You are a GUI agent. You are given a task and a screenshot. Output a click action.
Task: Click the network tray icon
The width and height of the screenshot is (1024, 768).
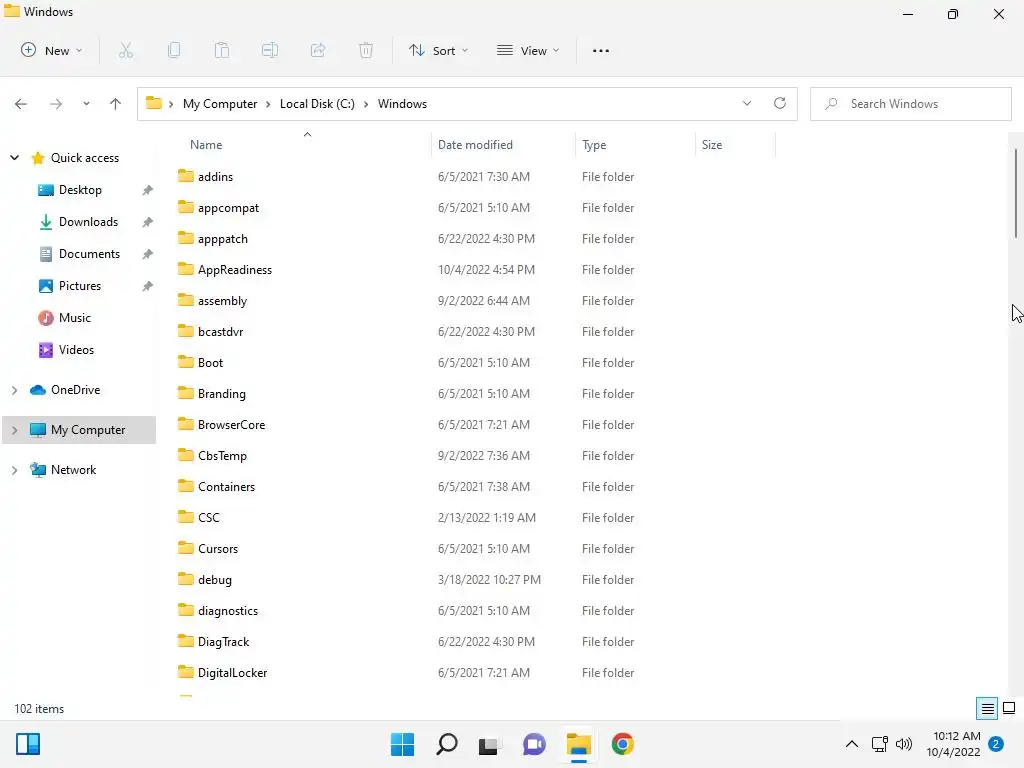coord(880,744)
